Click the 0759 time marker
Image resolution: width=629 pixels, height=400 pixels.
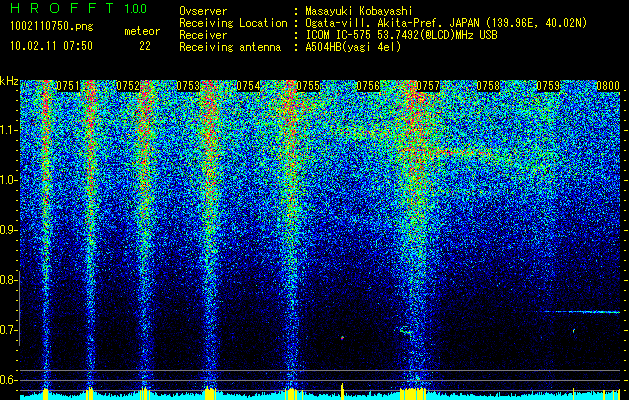click(548, 86)
